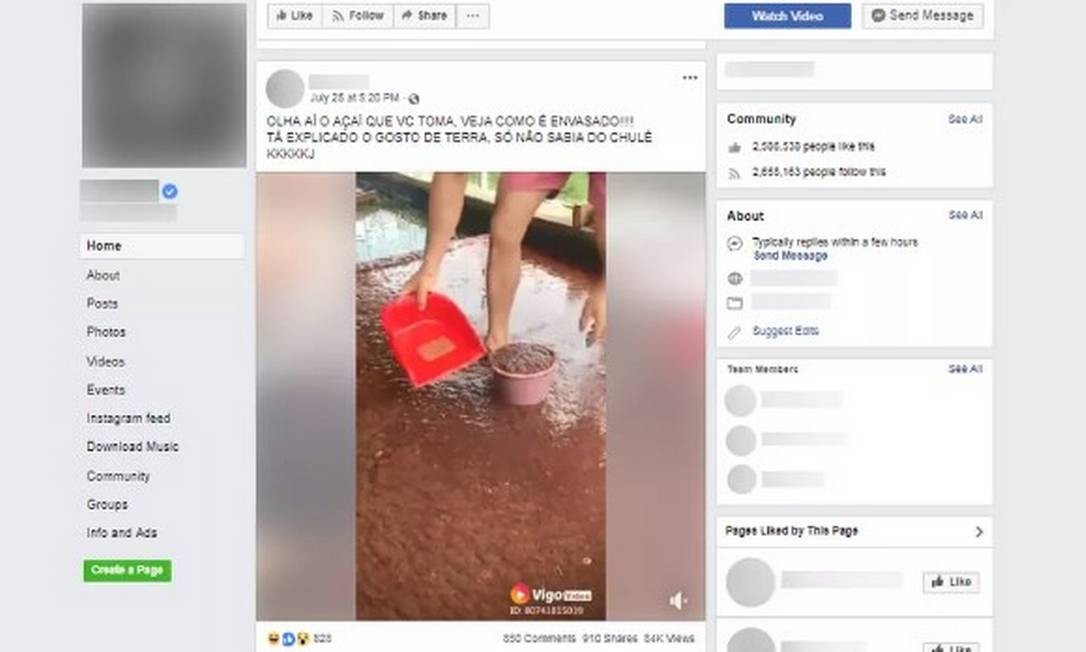Go to Photos in left sidebar
Viewport: 1086px width, 652px height.
pos(106,332)
